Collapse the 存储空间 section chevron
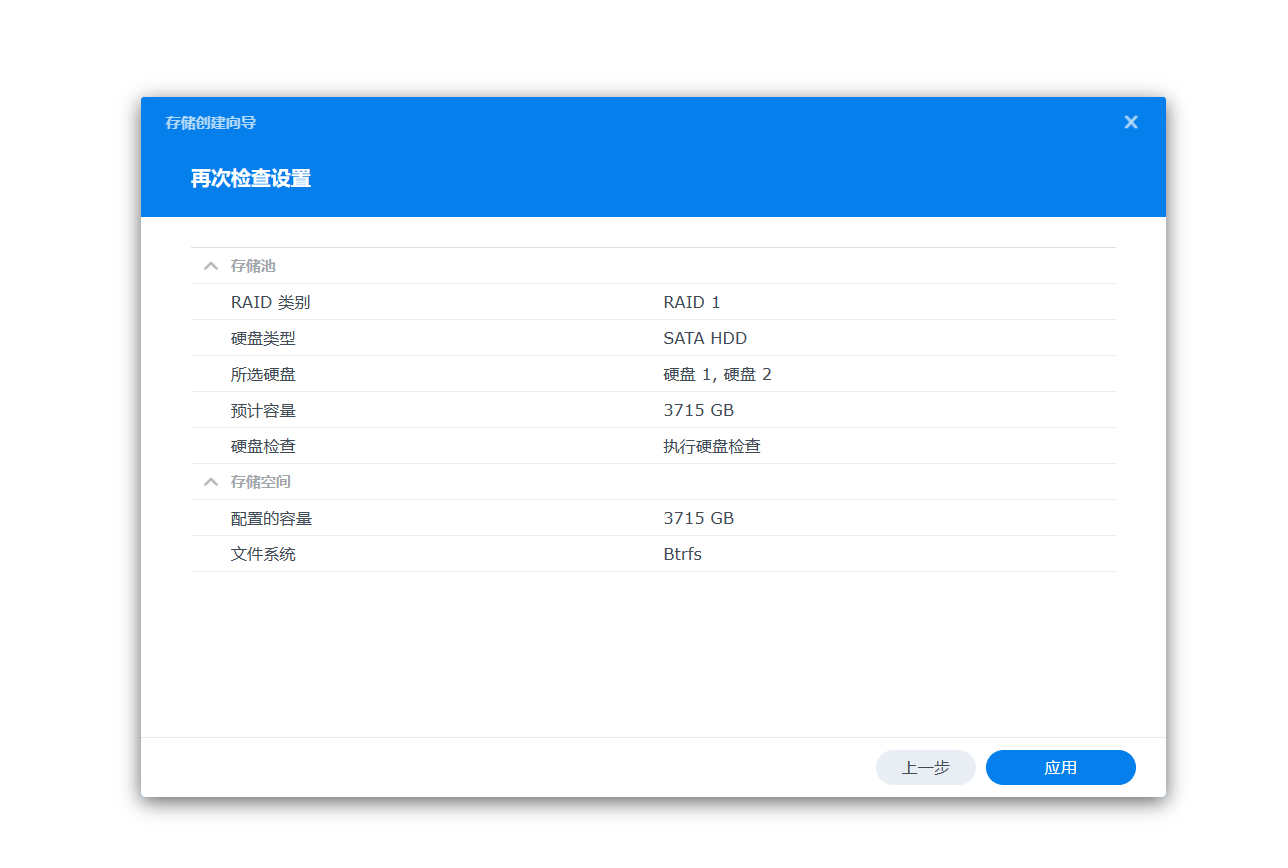The width and height of the screenshot is (1288, 868). 211,482
